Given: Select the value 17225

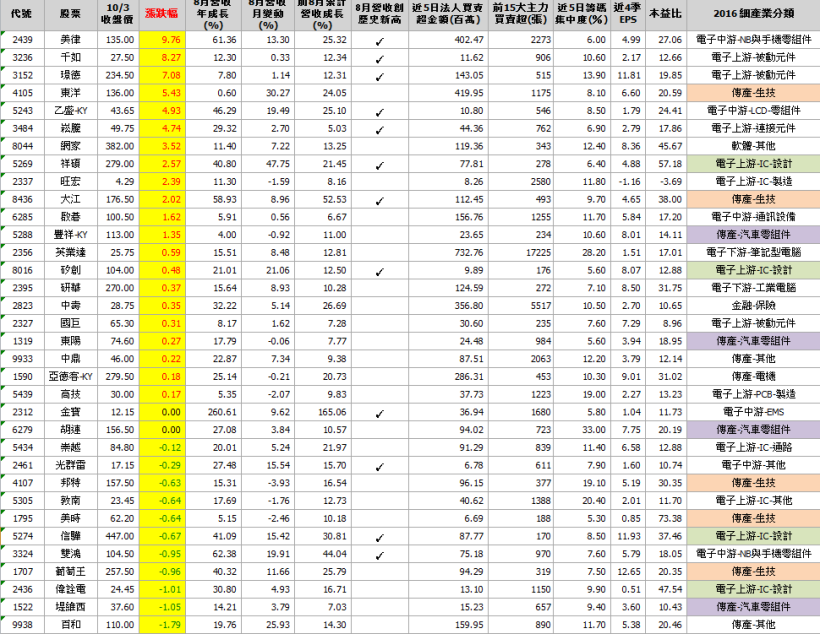Looking at the screenshot, I should click(x=538, y=253).
